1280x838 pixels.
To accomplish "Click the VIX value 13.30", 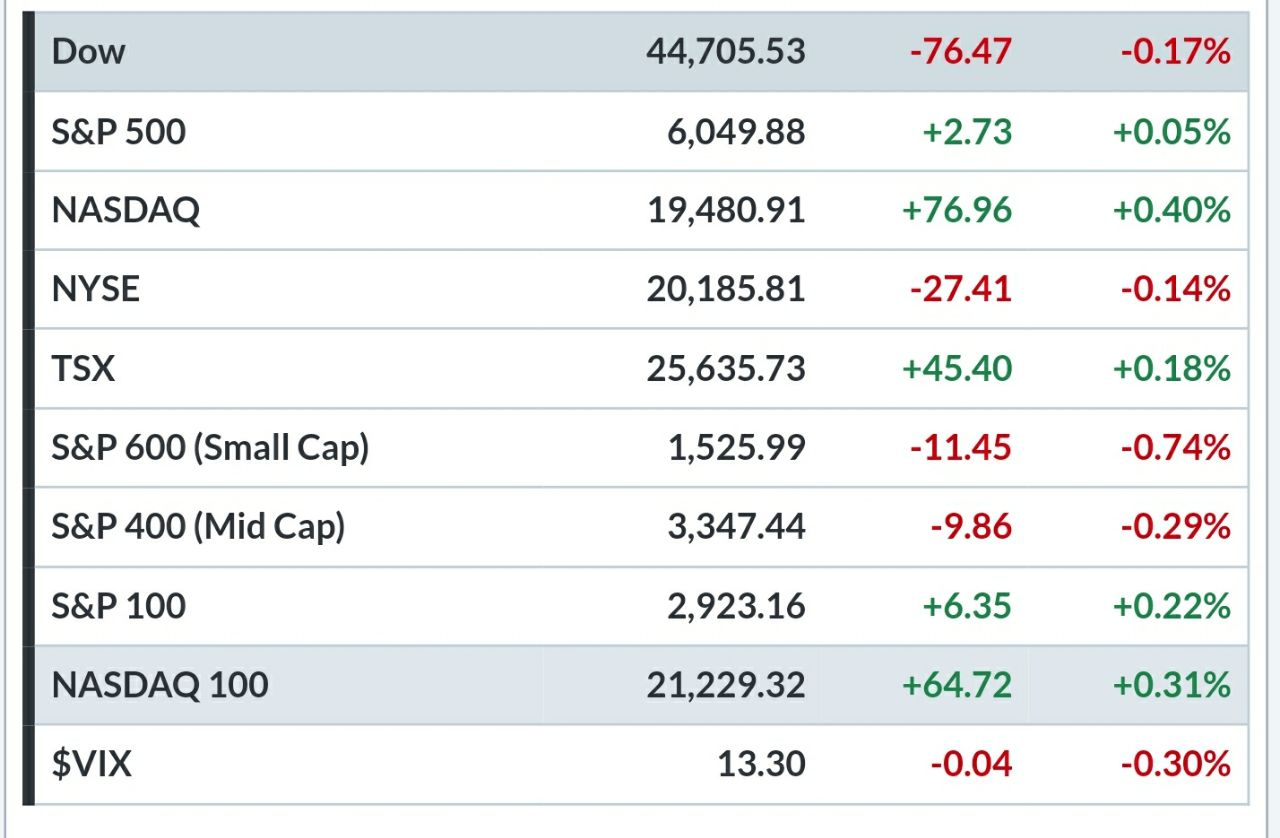I will [761, 764].
